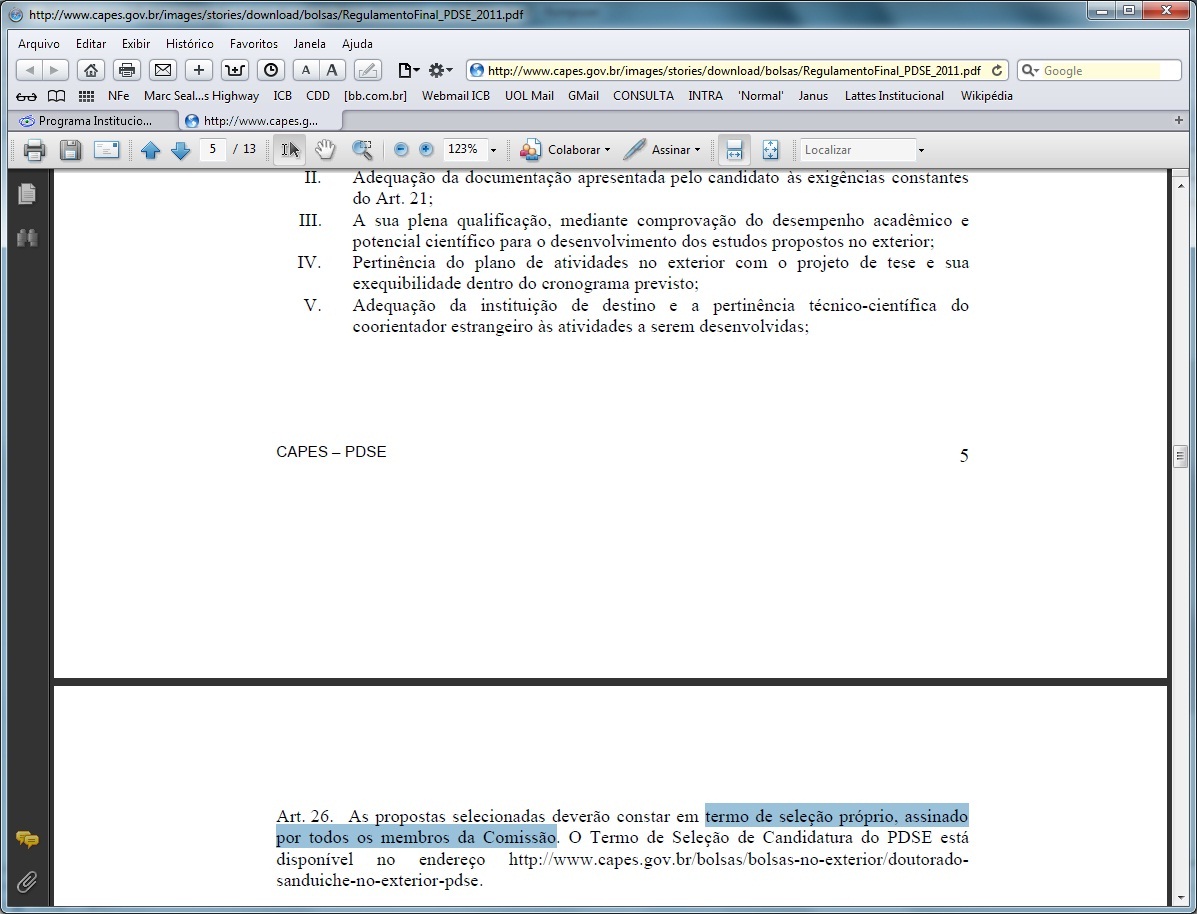Open the binoculars search panel in sidebar
1197x914 pixels.
27,237
